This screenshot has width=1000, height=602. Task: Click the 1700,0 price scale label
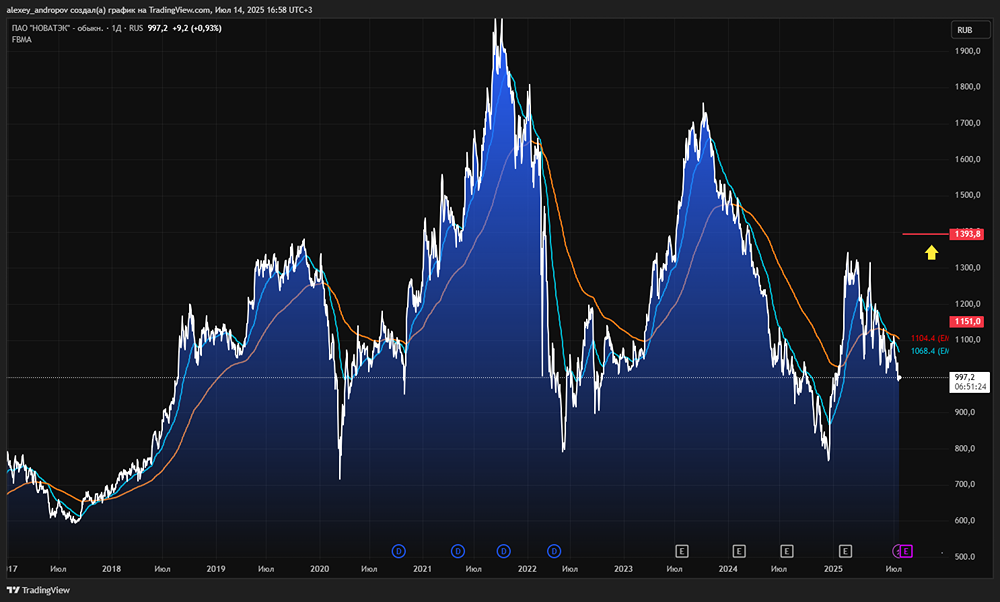click(967, 123)
